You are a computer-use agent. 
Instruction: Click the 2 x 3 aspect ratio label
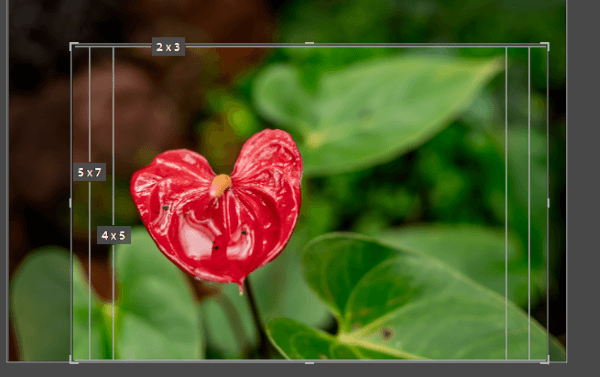coord(168,47)
